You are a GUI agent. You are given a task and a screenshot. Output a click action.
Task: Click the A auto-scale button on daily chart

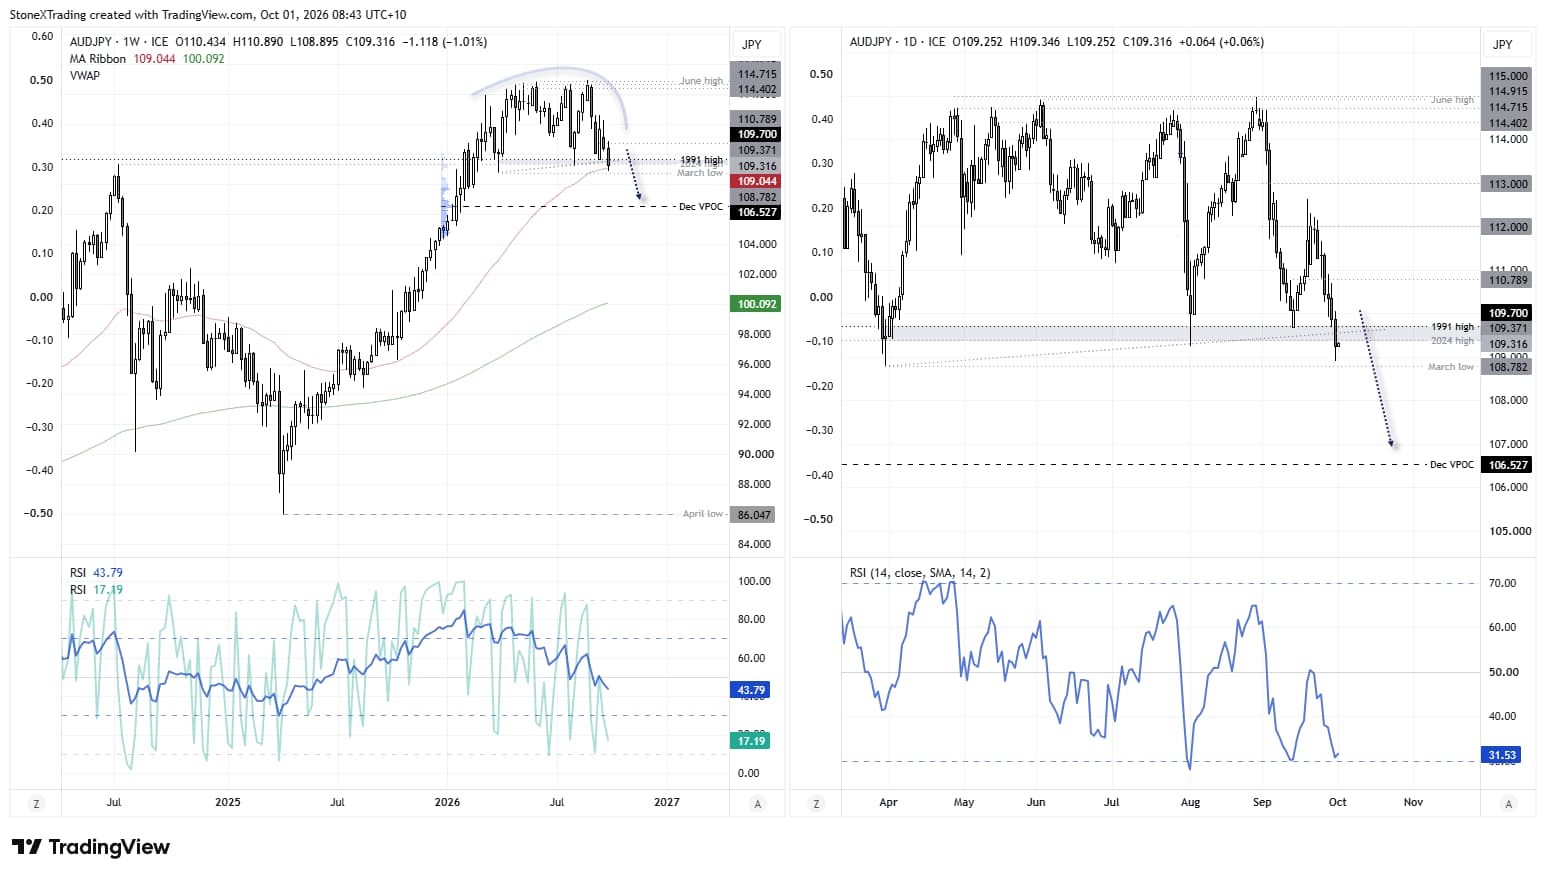(1508, 803)
